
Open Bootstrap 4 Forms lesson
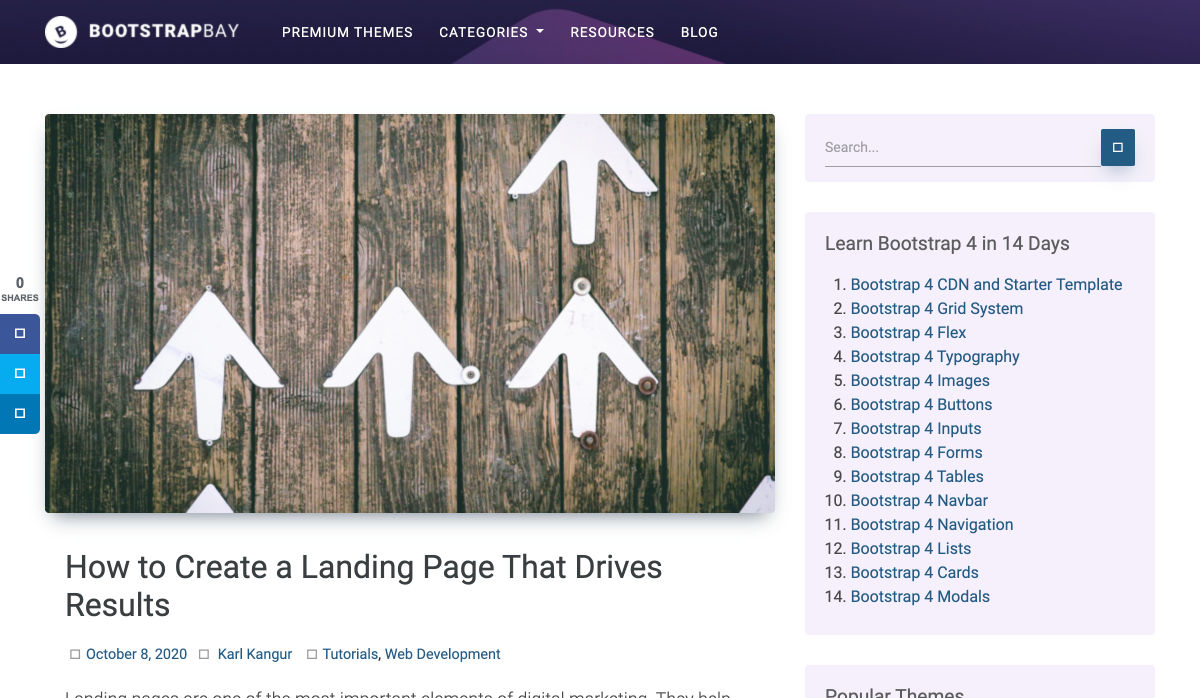pos(917,453)
